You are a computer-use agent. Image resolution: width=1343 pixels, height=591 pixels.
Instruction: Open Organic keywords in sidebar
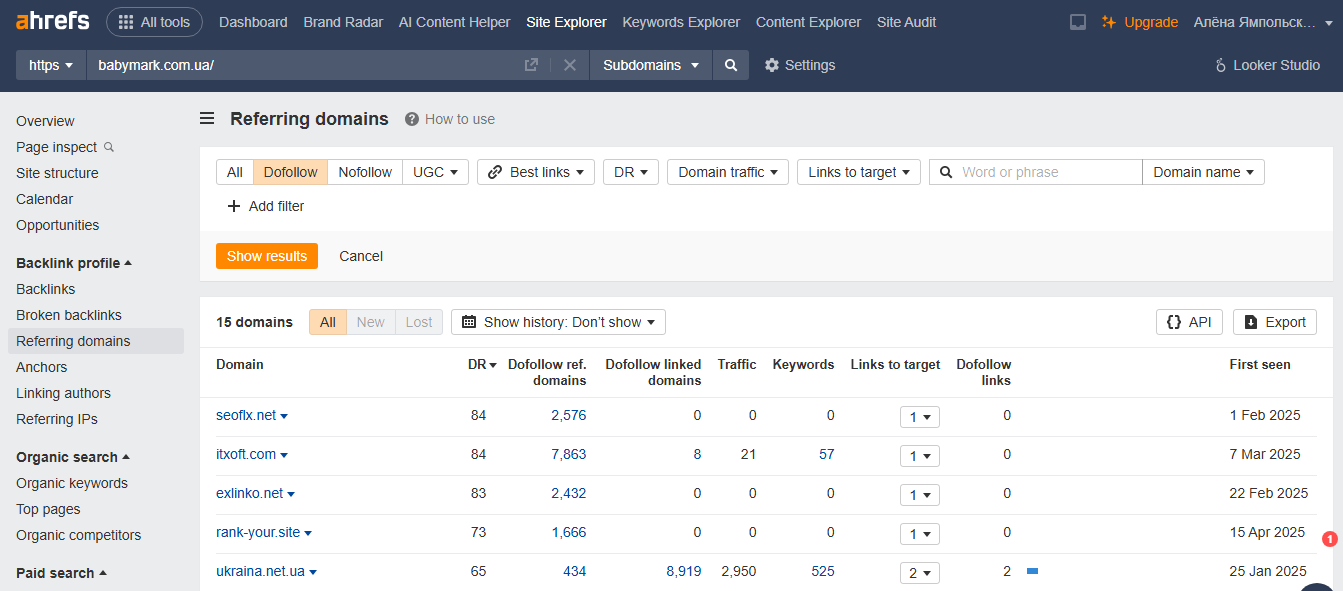point(72,483)
